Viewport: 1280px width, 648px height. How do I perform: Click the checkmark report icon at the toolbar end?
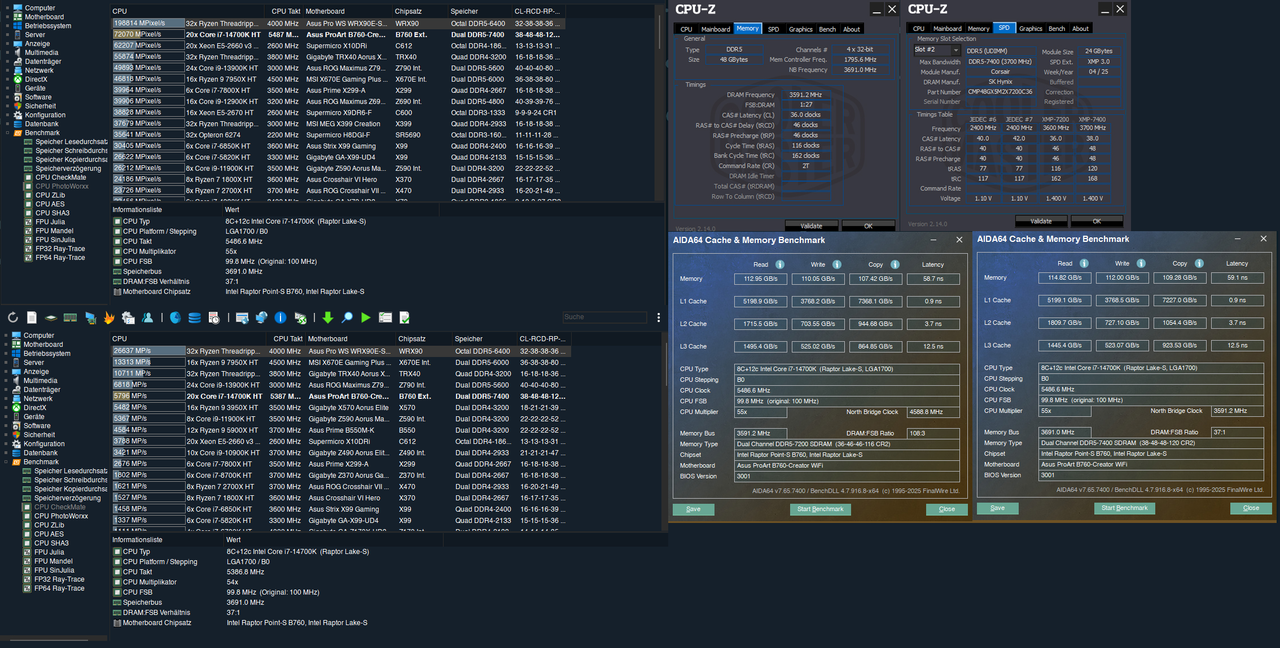(x=404, y=318)
